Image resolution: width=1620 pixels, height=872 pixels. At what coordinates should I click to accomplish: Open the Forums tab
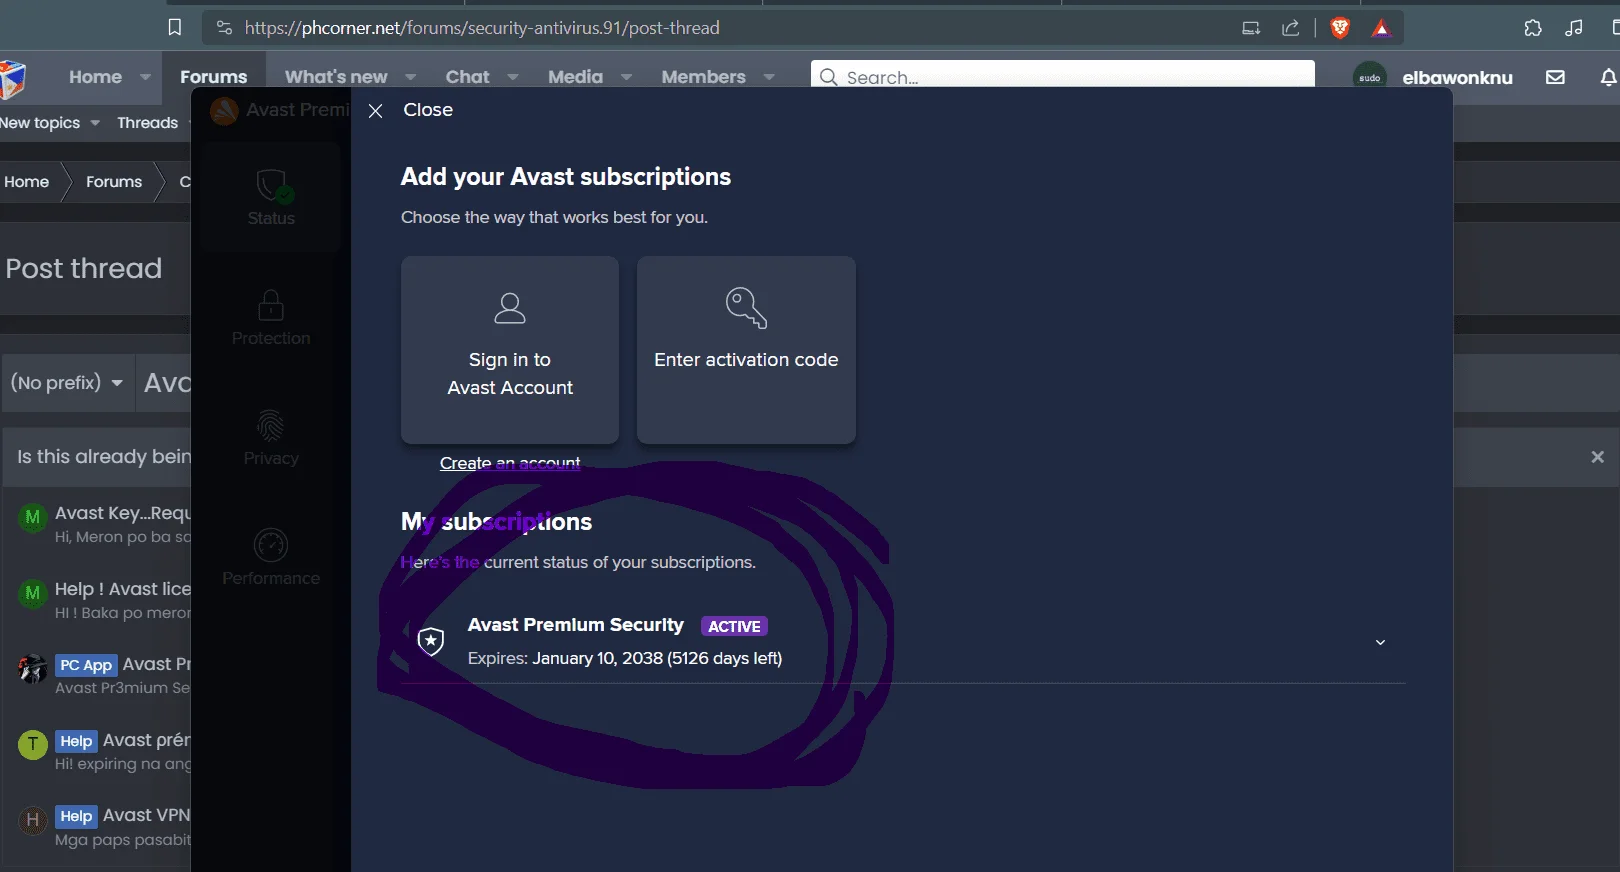[x=213, y=77]
